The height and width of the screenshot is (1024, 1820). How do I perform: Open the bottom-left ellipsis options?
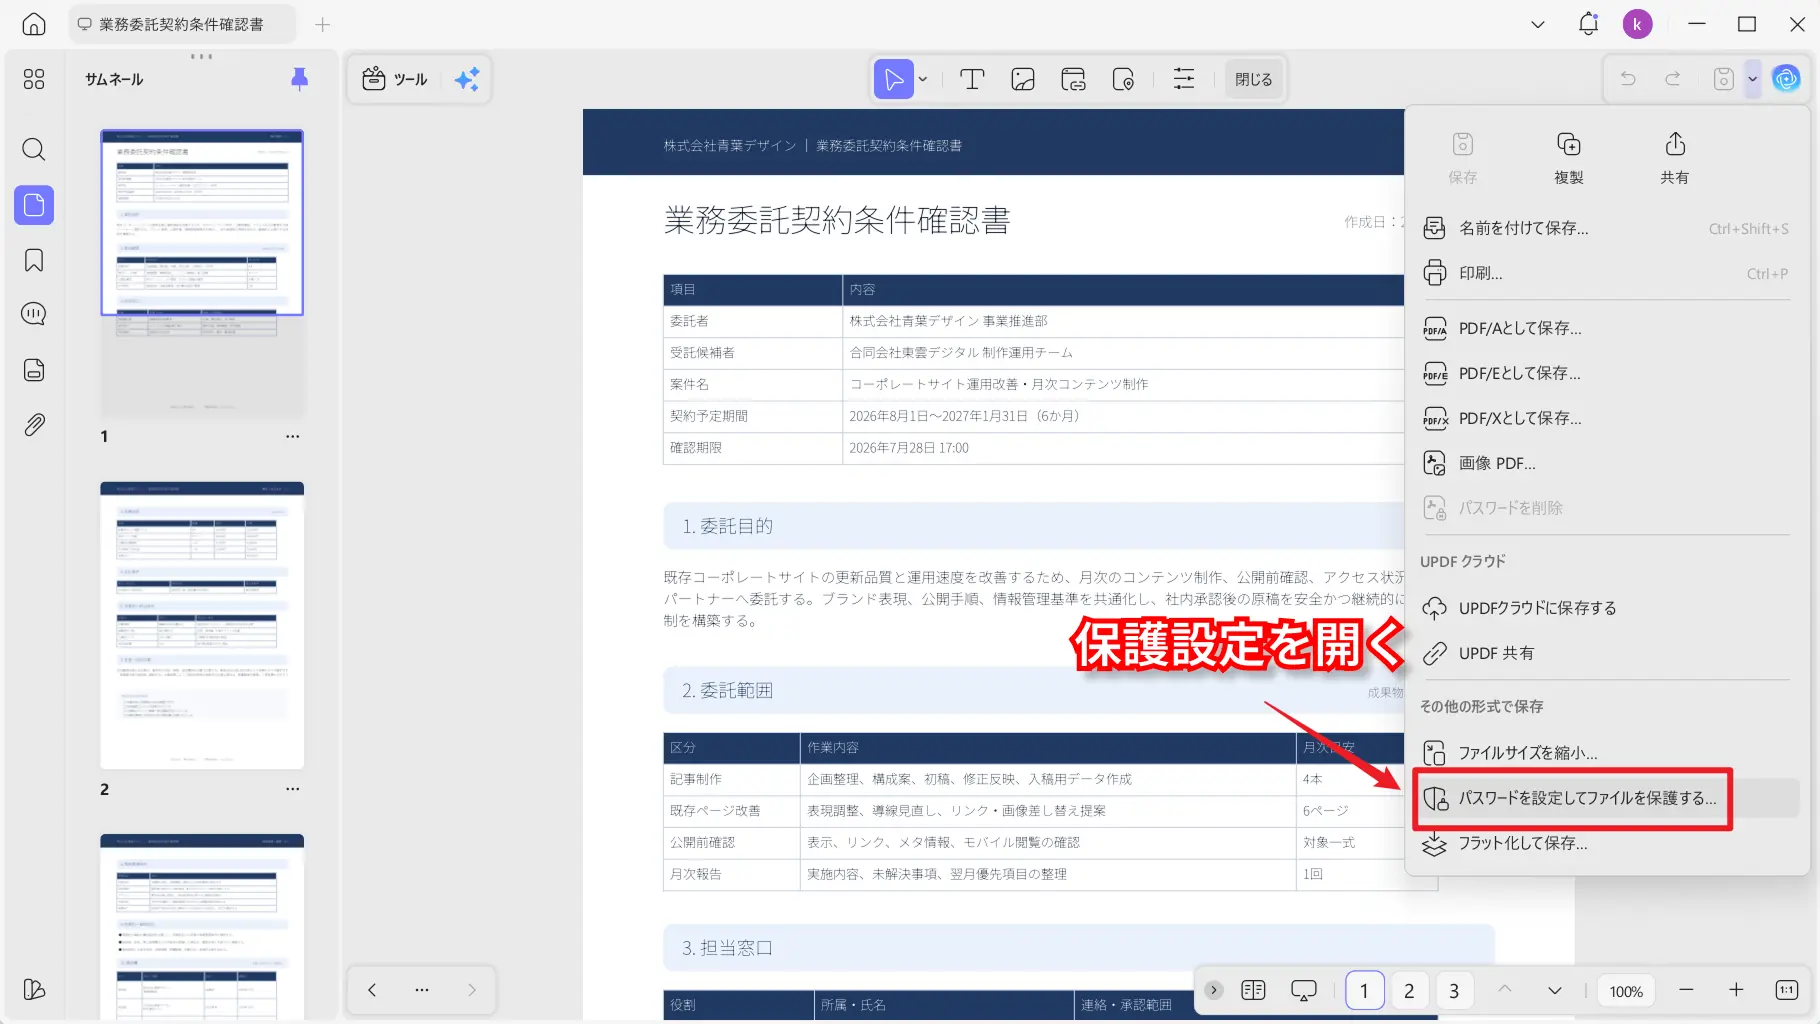click(422, 990)
